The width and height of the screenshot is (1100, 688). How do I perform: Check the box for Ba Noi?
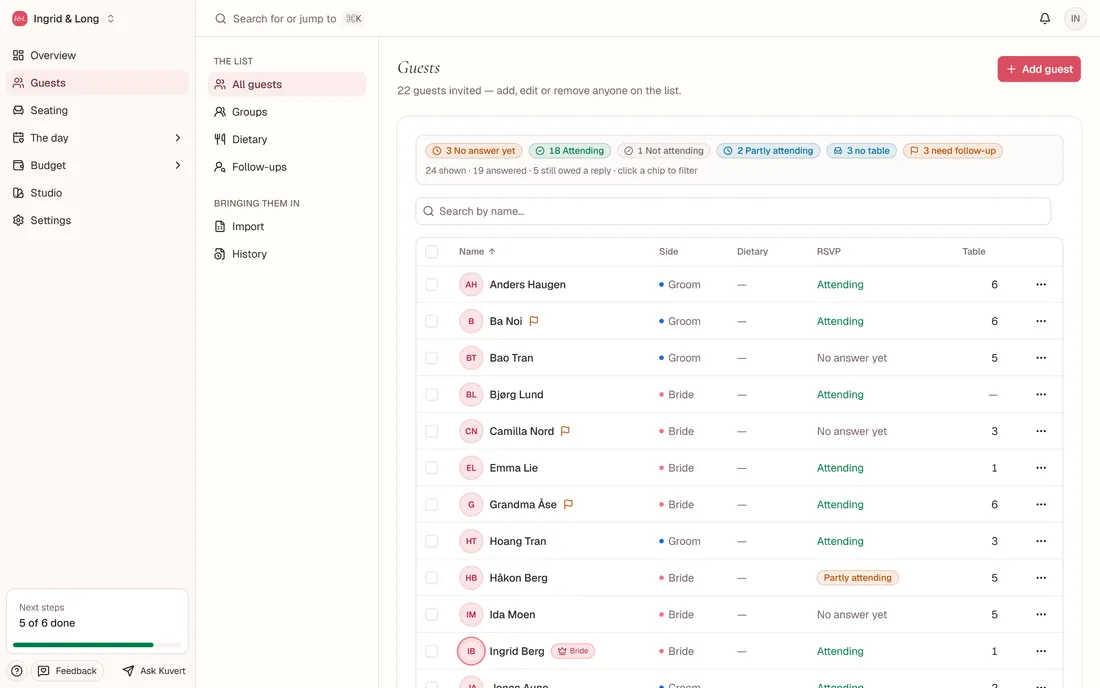pyautogui.click(x=431, y=321)
